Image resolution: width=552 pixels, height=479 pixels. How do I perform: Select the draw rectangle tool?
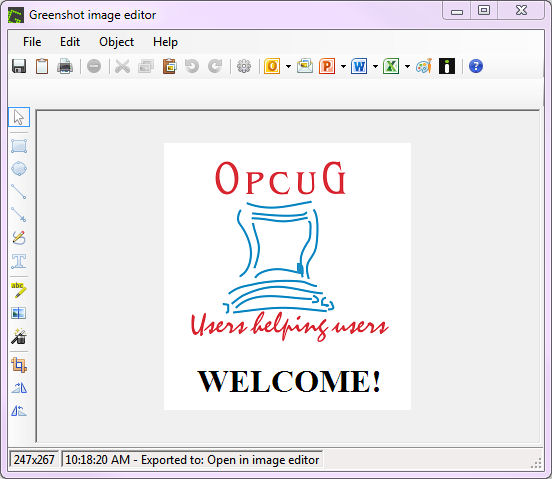point(19,146)
